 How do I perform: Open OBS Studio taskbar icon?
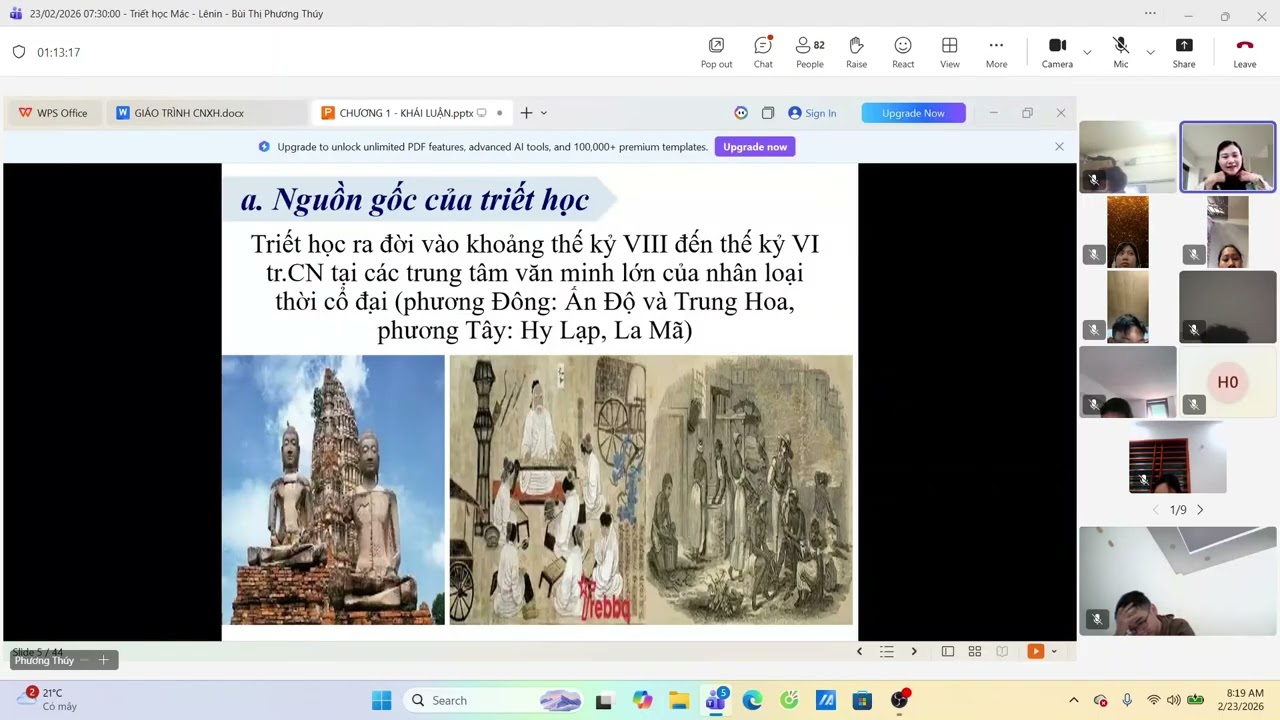point(899,700)
